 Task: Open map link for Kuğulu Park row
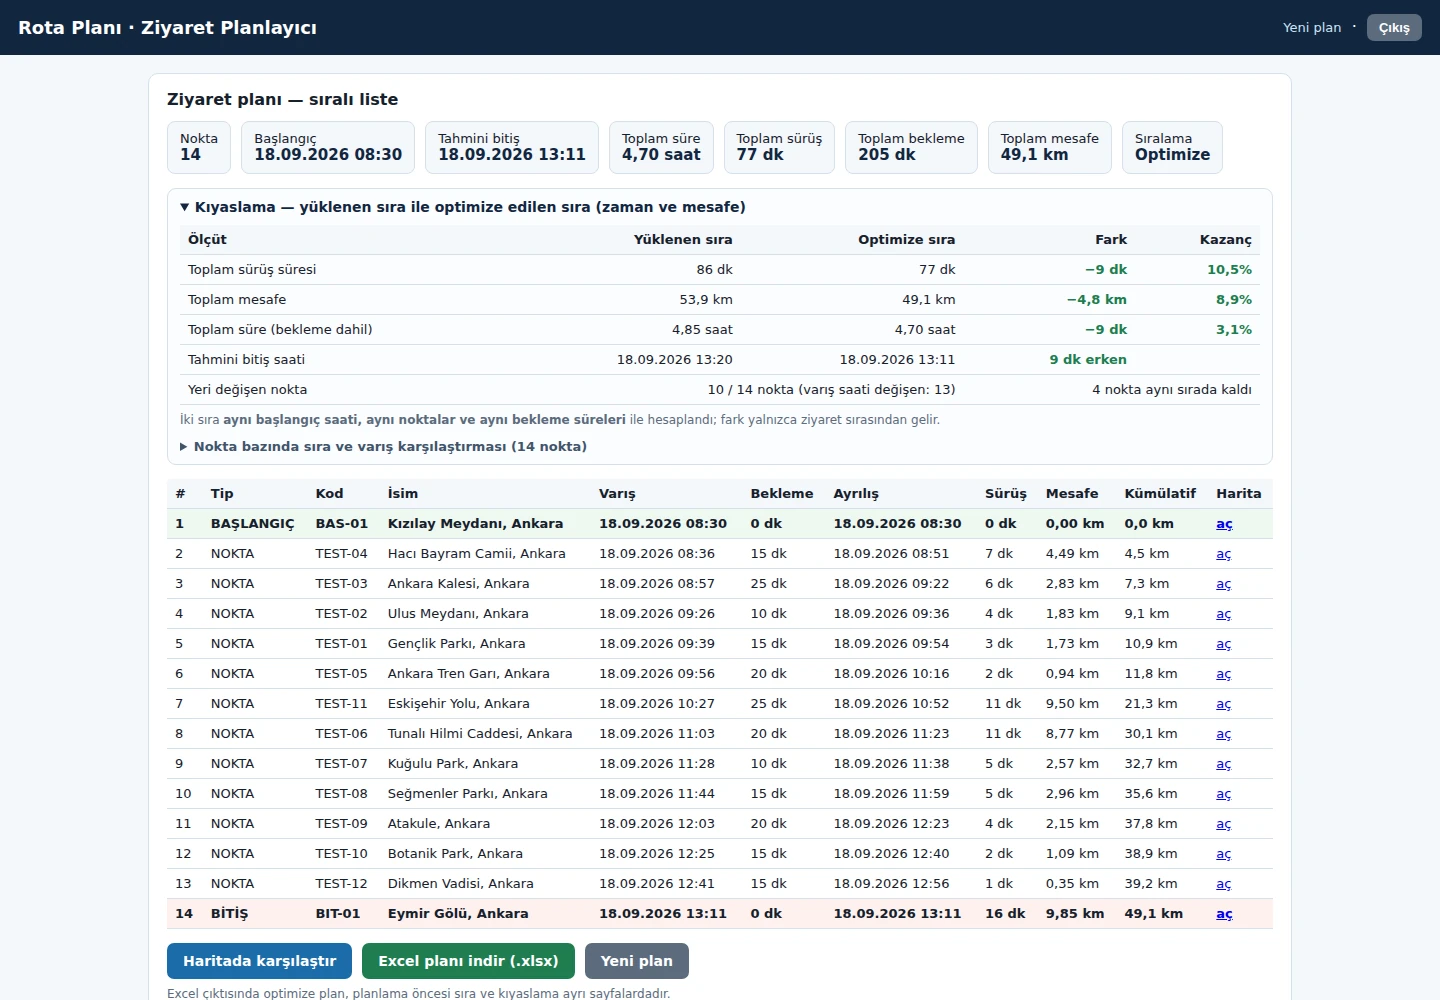(1224, 764)
